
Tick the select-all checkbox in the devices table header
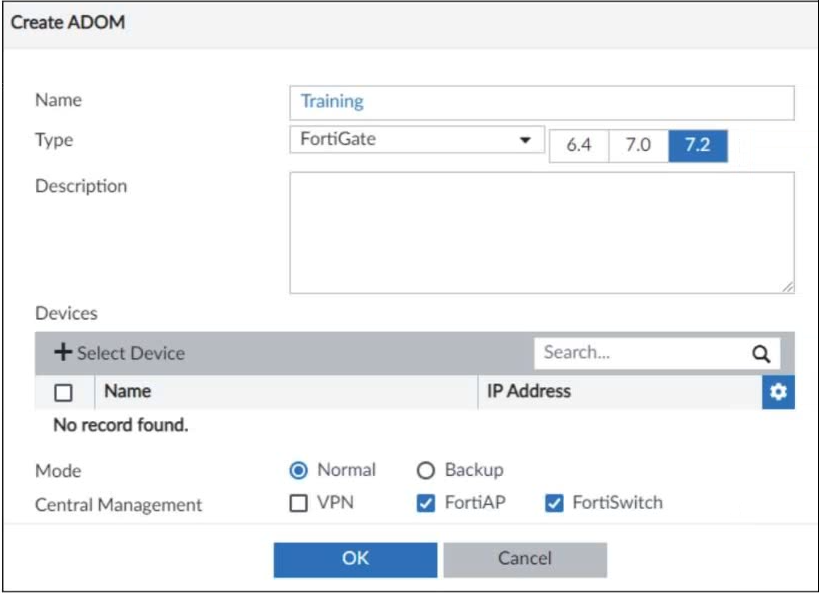[63, 394]
